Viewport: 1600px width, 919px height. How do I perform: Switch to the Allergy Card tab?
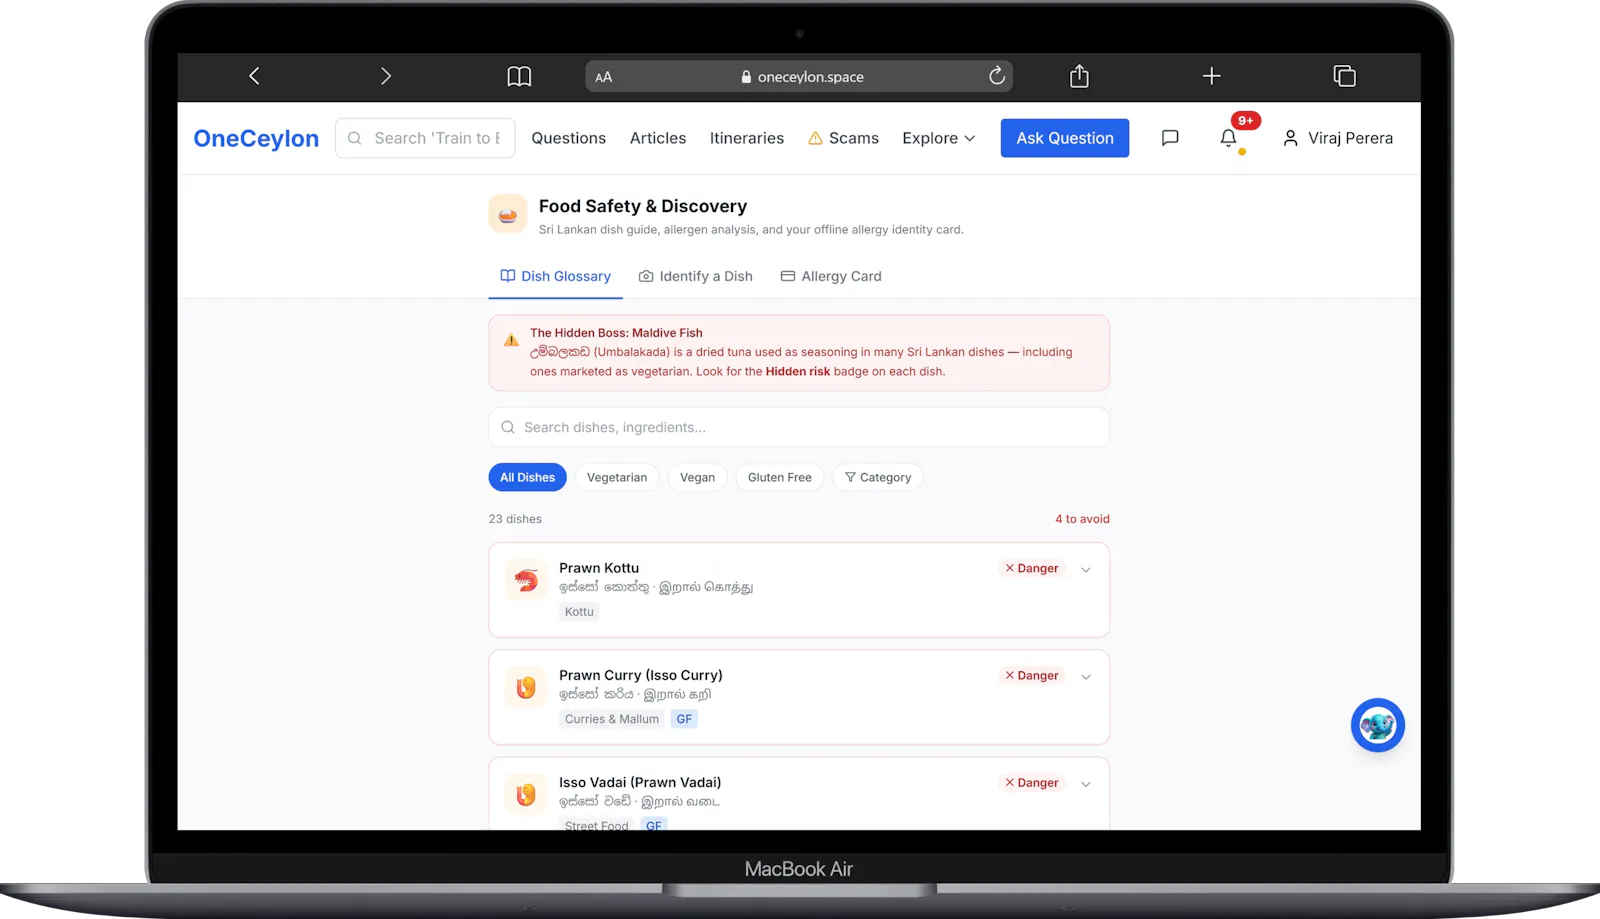coord(831,276)
